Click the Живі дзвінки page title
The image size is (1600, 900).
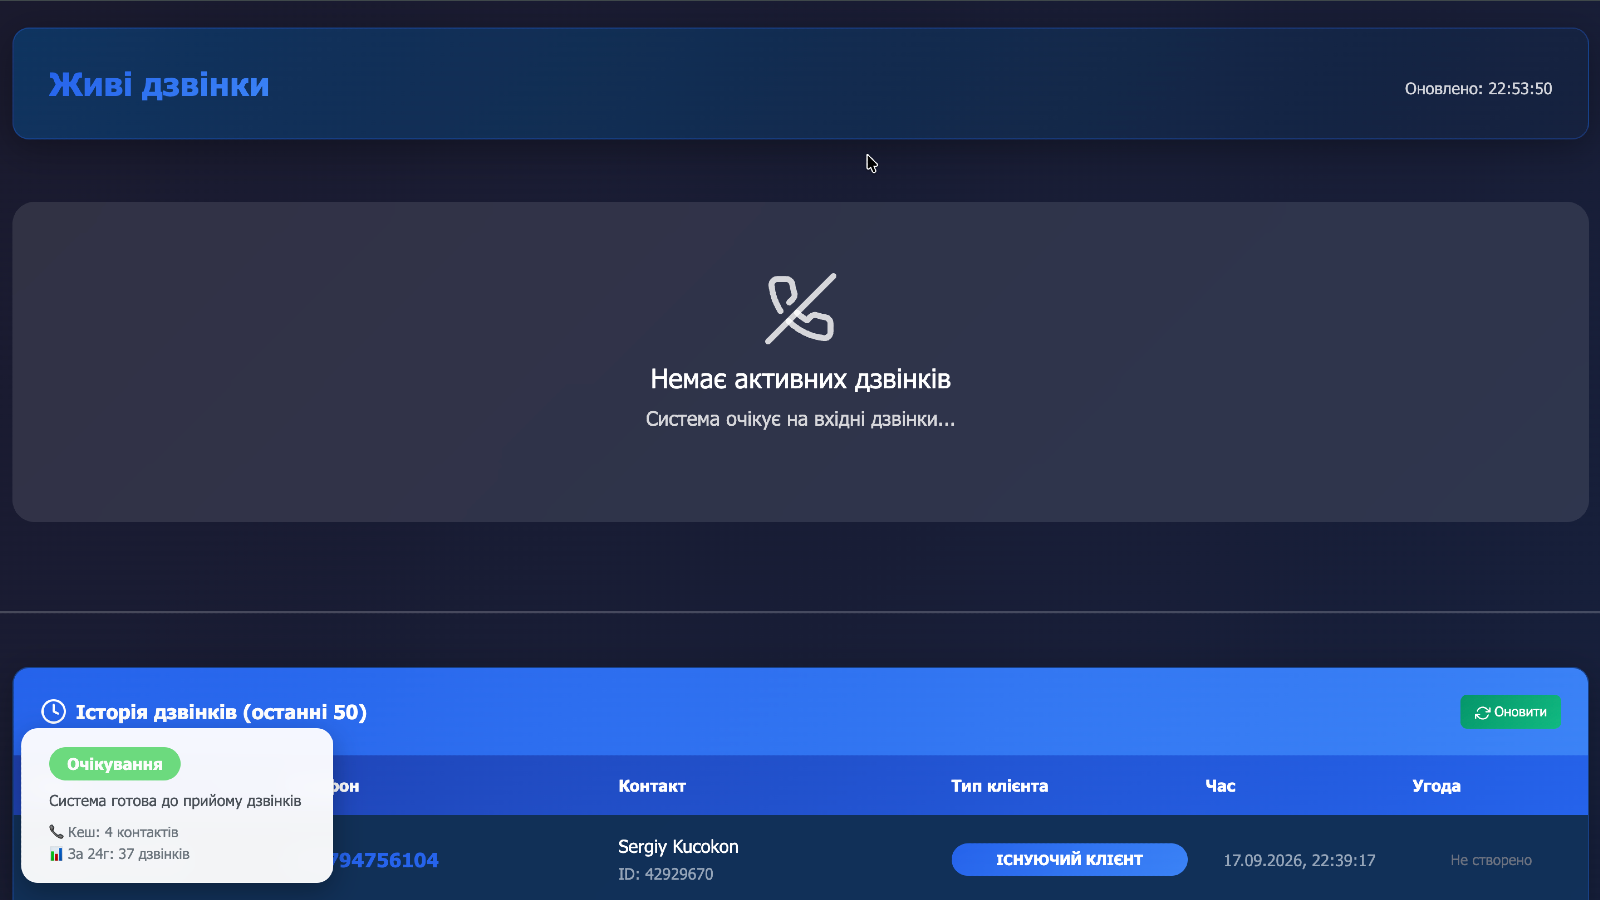pyautogui.click(x=159, y=85)
